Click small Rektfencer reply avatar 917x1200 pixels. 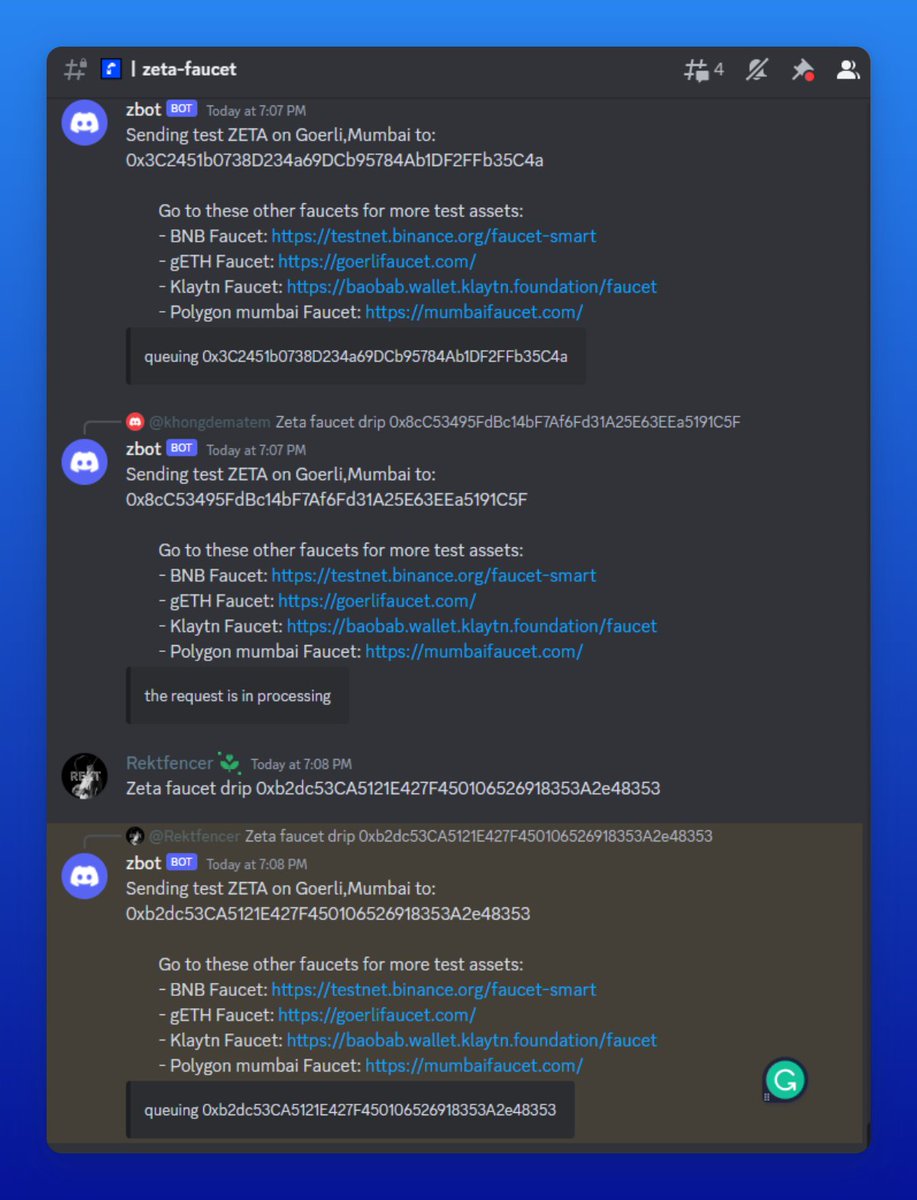point(135,836)
